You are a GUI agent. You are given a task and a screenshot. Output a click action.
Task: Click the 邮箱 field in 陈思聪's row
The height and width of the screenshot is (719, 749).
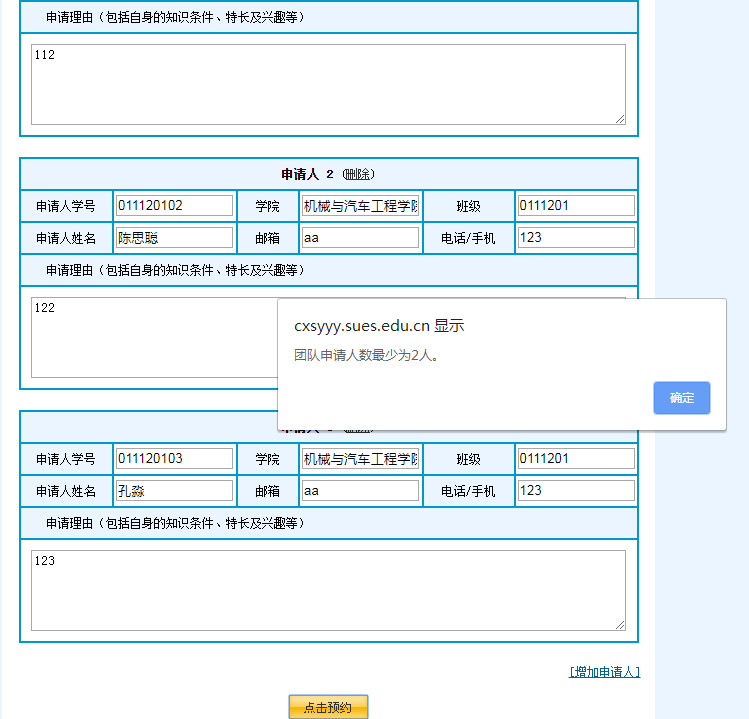[x=360, y=238]
